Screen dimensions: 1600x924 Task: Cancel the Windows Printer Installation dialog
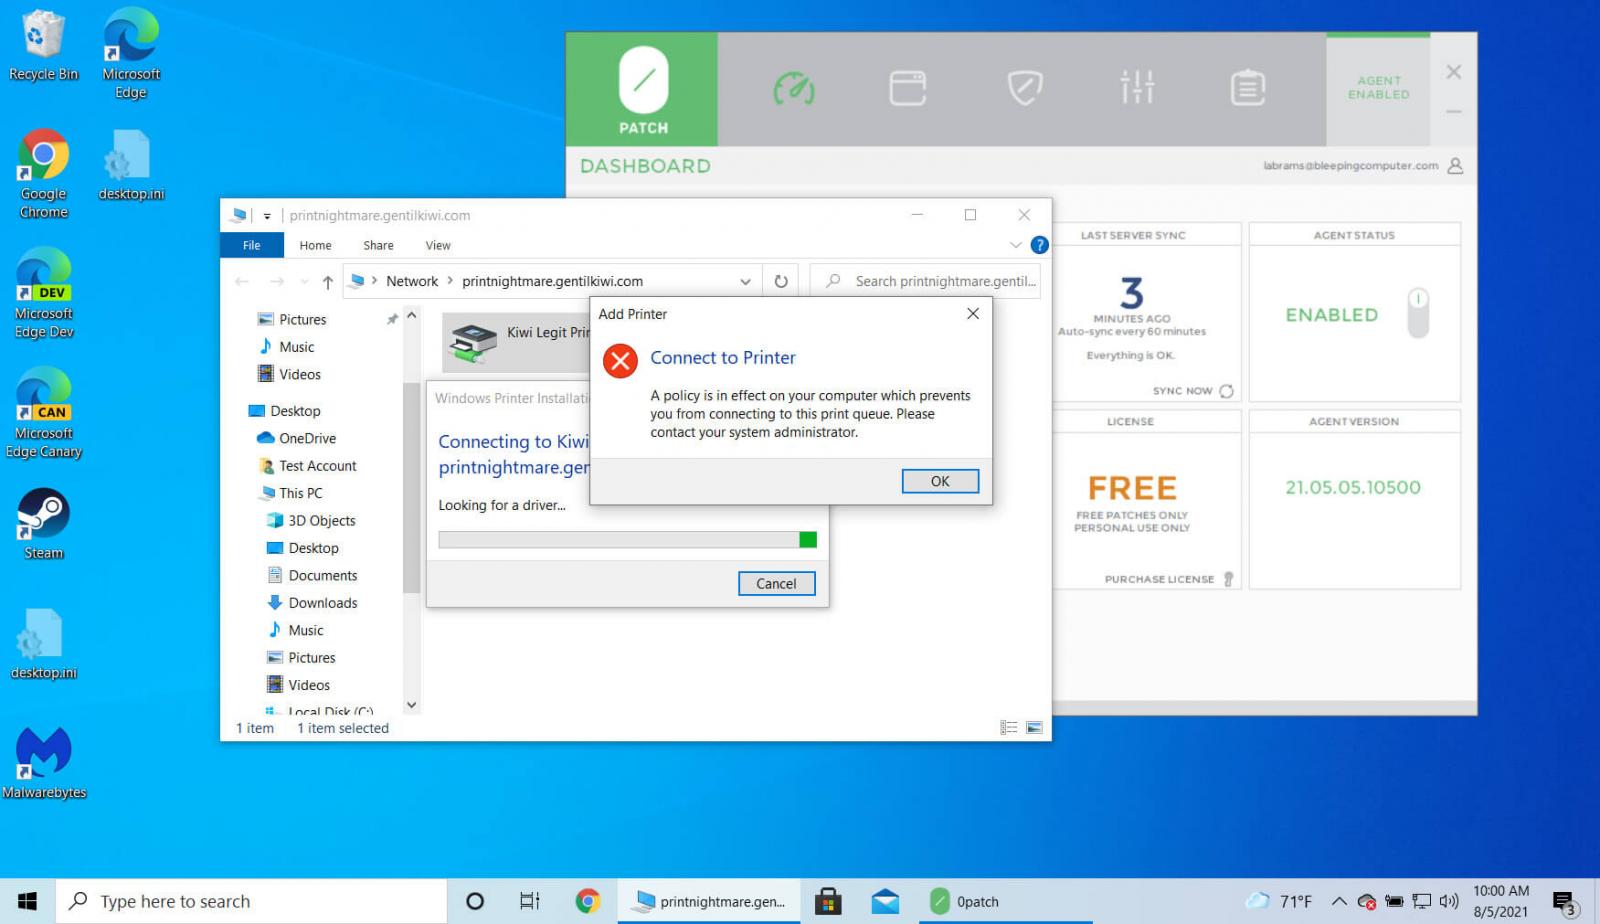[776, 583]
